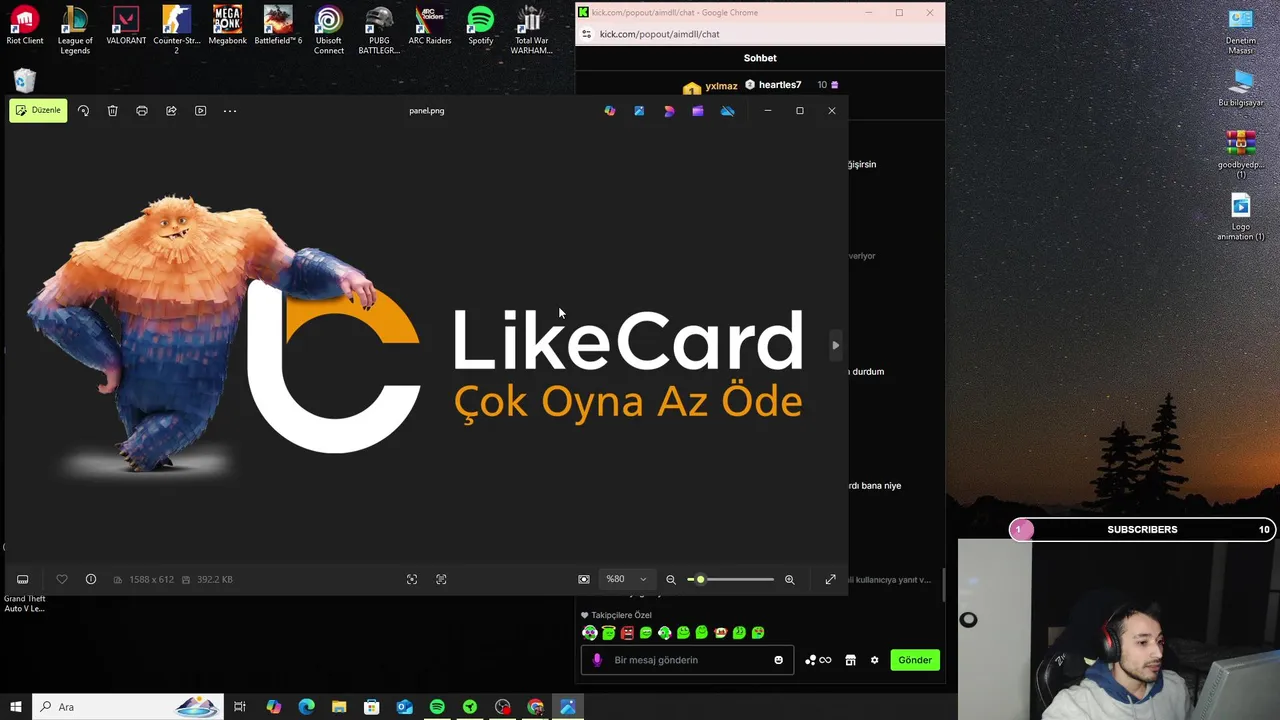This screenshot has width=1280, height=720.
Task: Click the Düzenle edit button in Photos
Action: coord(38,110)
